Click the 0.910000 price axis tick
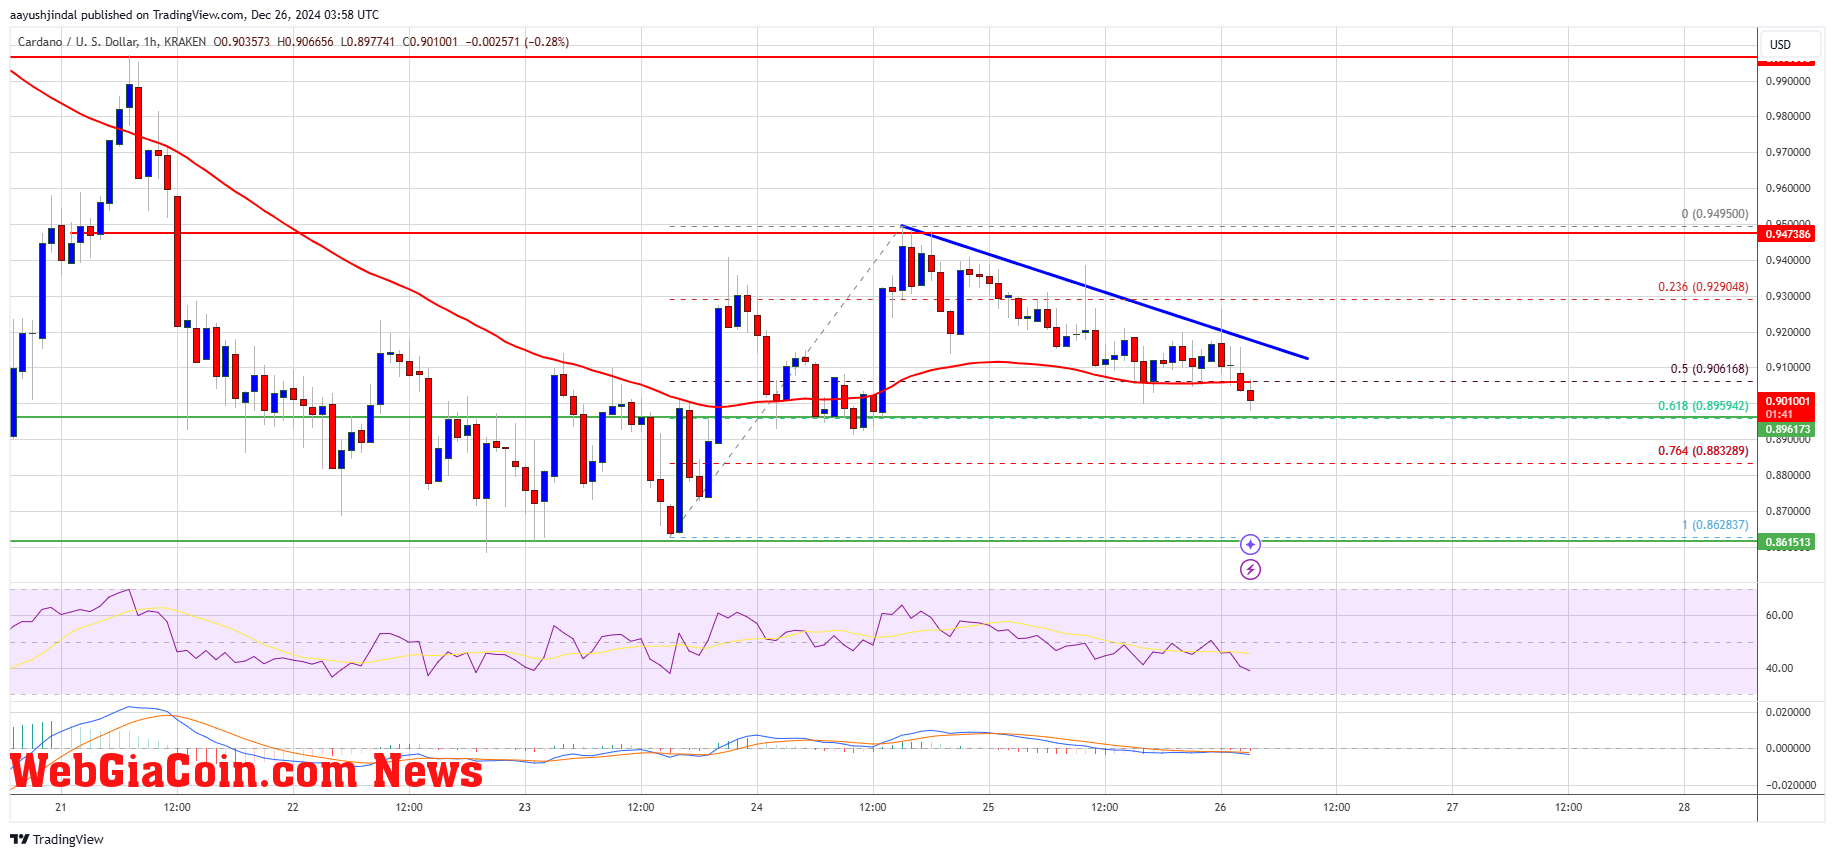This screenshot has height=857, width=1835. click(1788, 368)
